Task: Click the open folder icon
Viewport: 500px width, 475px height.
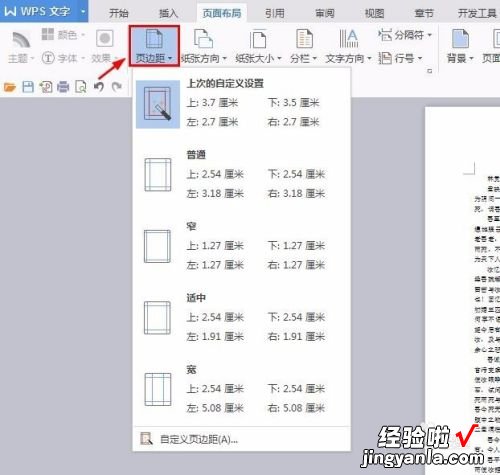Action: [x=10, y=87]
